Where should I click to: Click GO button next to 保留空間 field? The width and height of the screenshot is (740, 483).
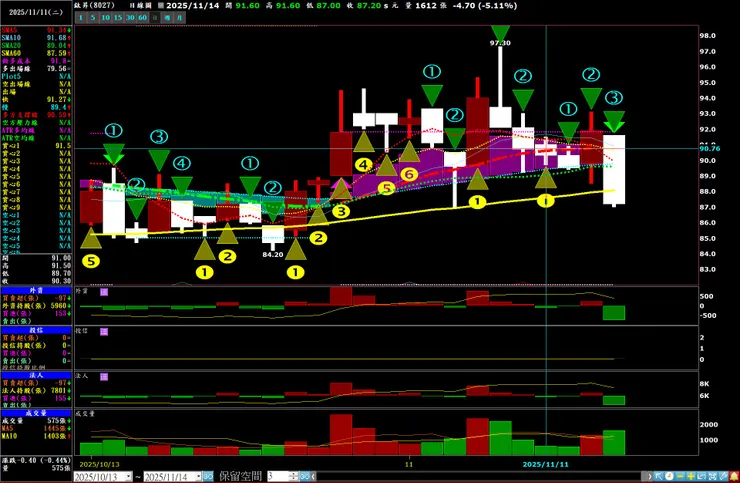(305, 477)
